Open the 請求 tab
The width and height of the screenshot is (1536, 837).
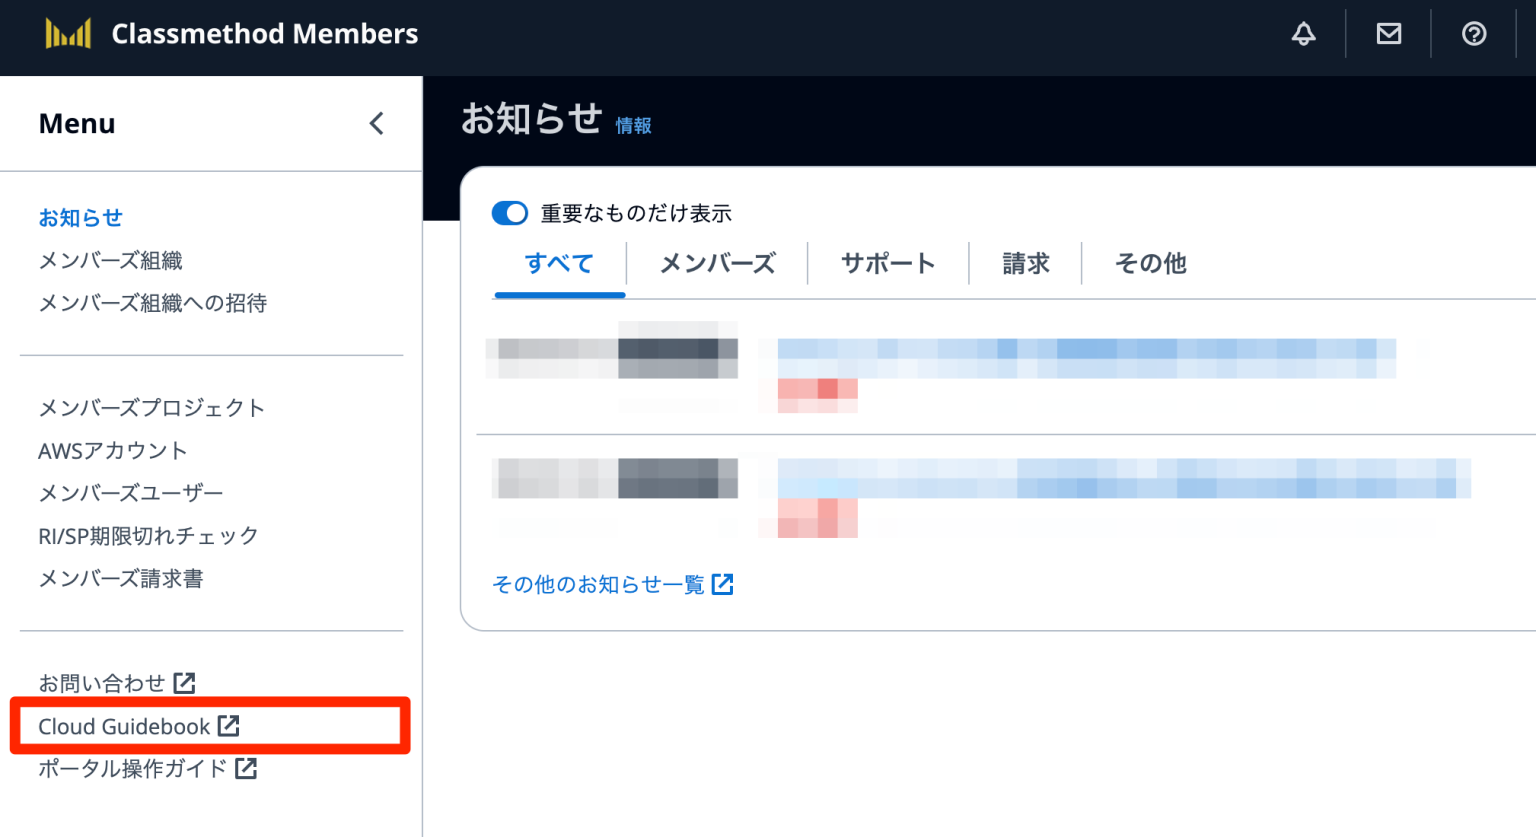point(1025,263)
